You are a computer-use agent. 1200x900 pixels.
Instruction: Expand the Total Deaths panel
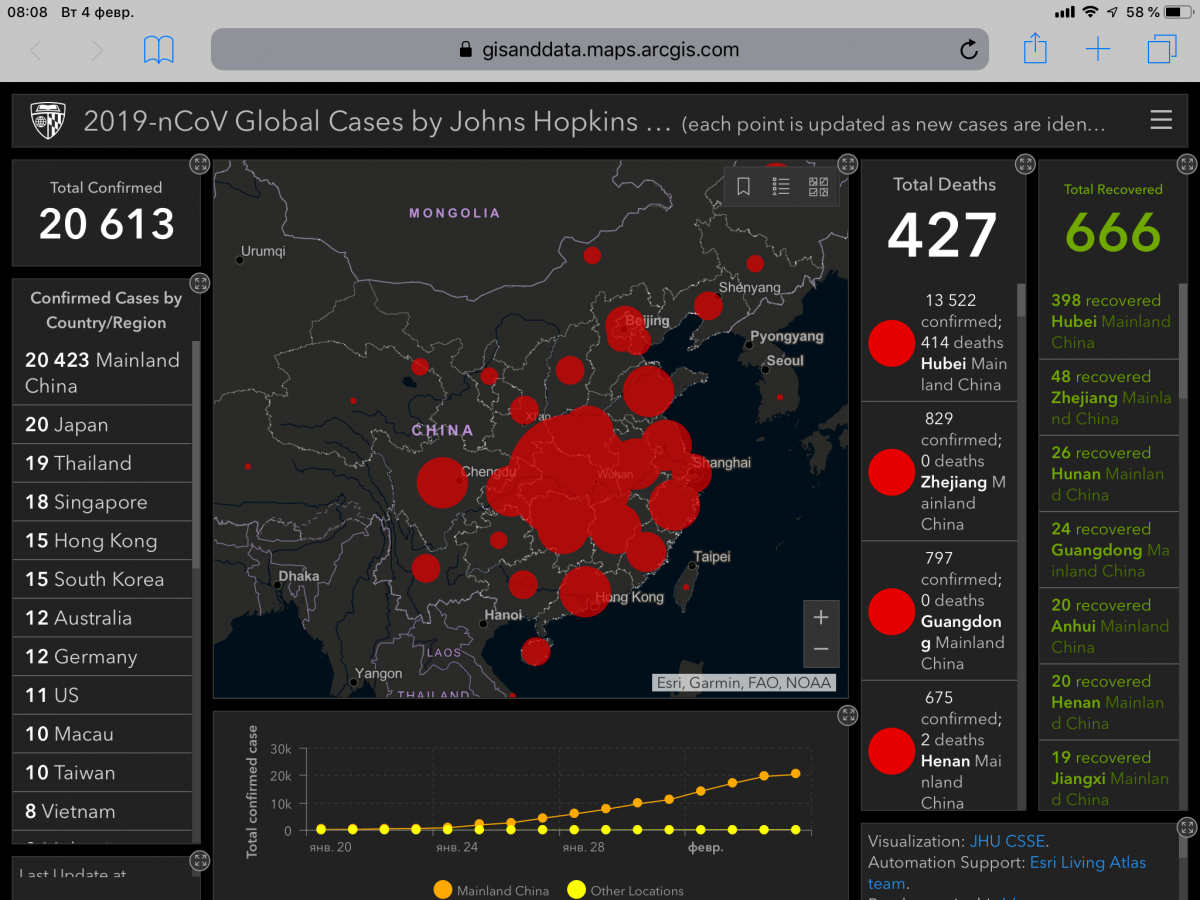tap(1025, 164)
